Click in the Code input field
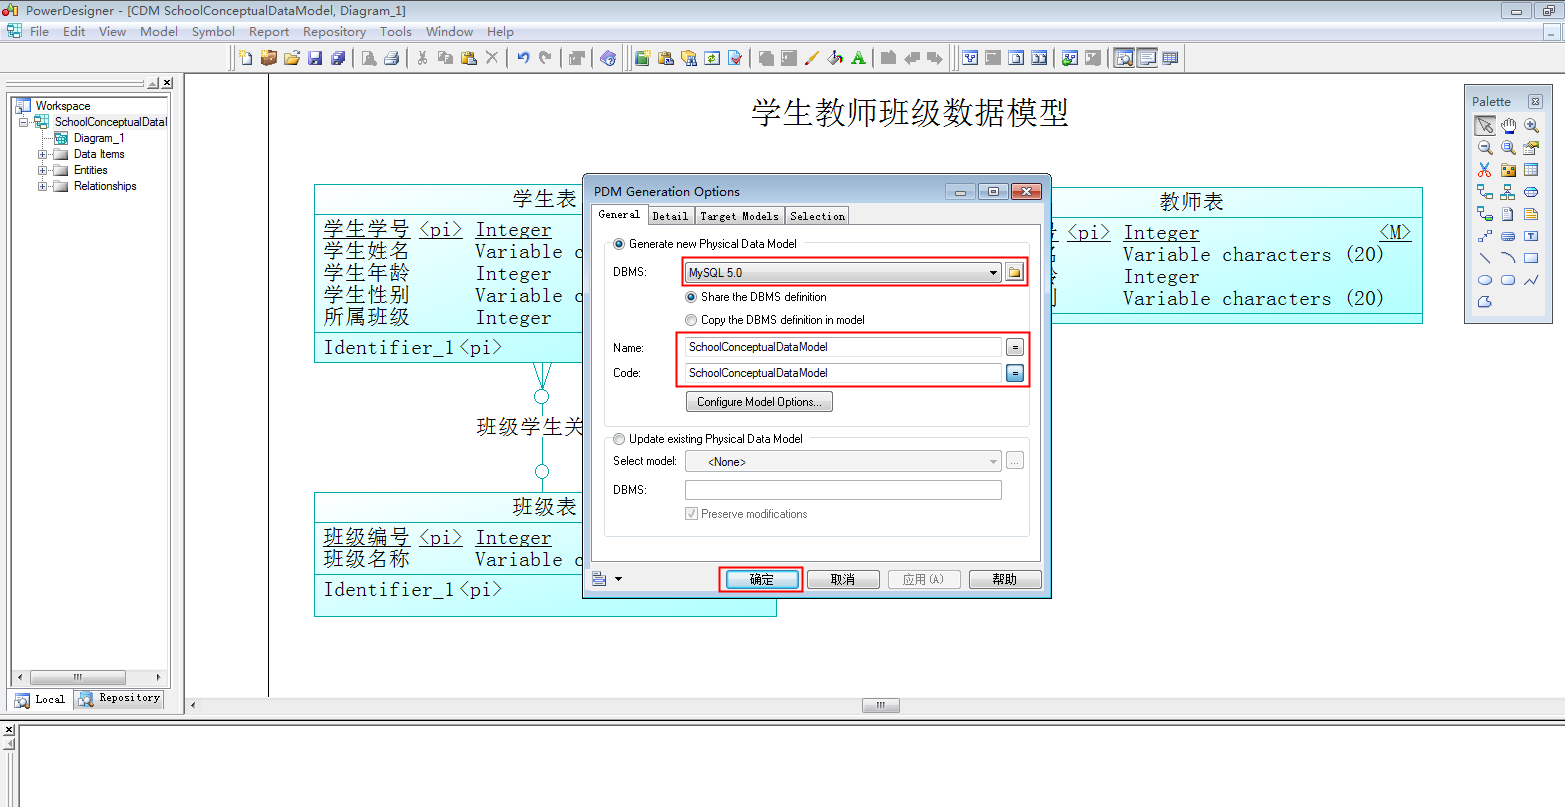This screenshot has height=807, width=1565. pyautogui.click(x=844, y=373)
